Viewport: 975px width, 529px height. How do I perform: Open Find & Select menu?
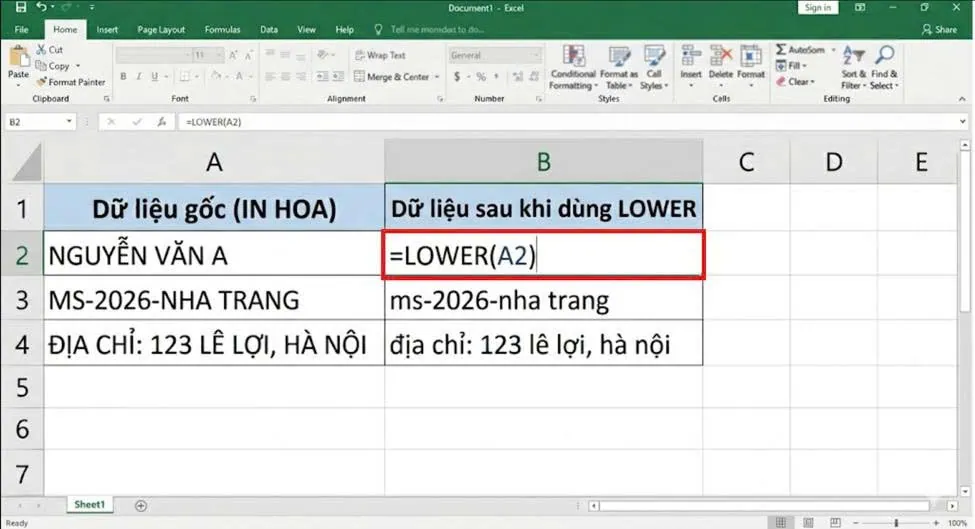pos(884,67)
